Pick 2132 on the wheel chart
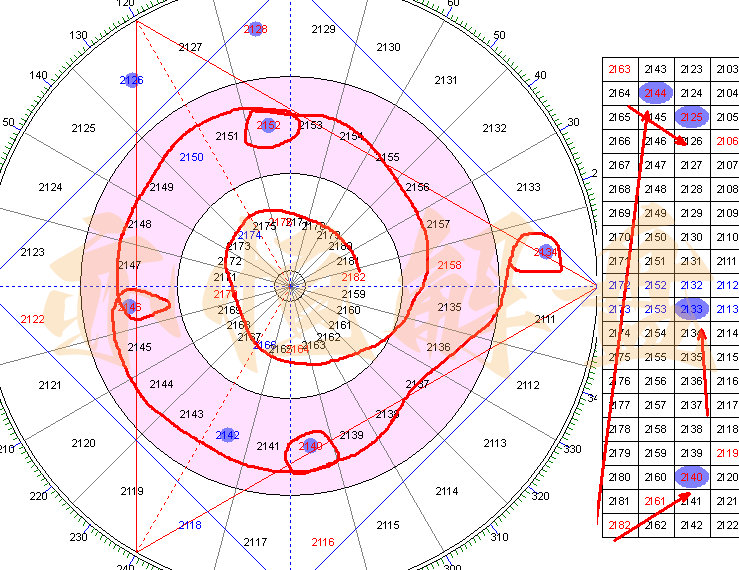The image size is (739, 570). (494, 128)
